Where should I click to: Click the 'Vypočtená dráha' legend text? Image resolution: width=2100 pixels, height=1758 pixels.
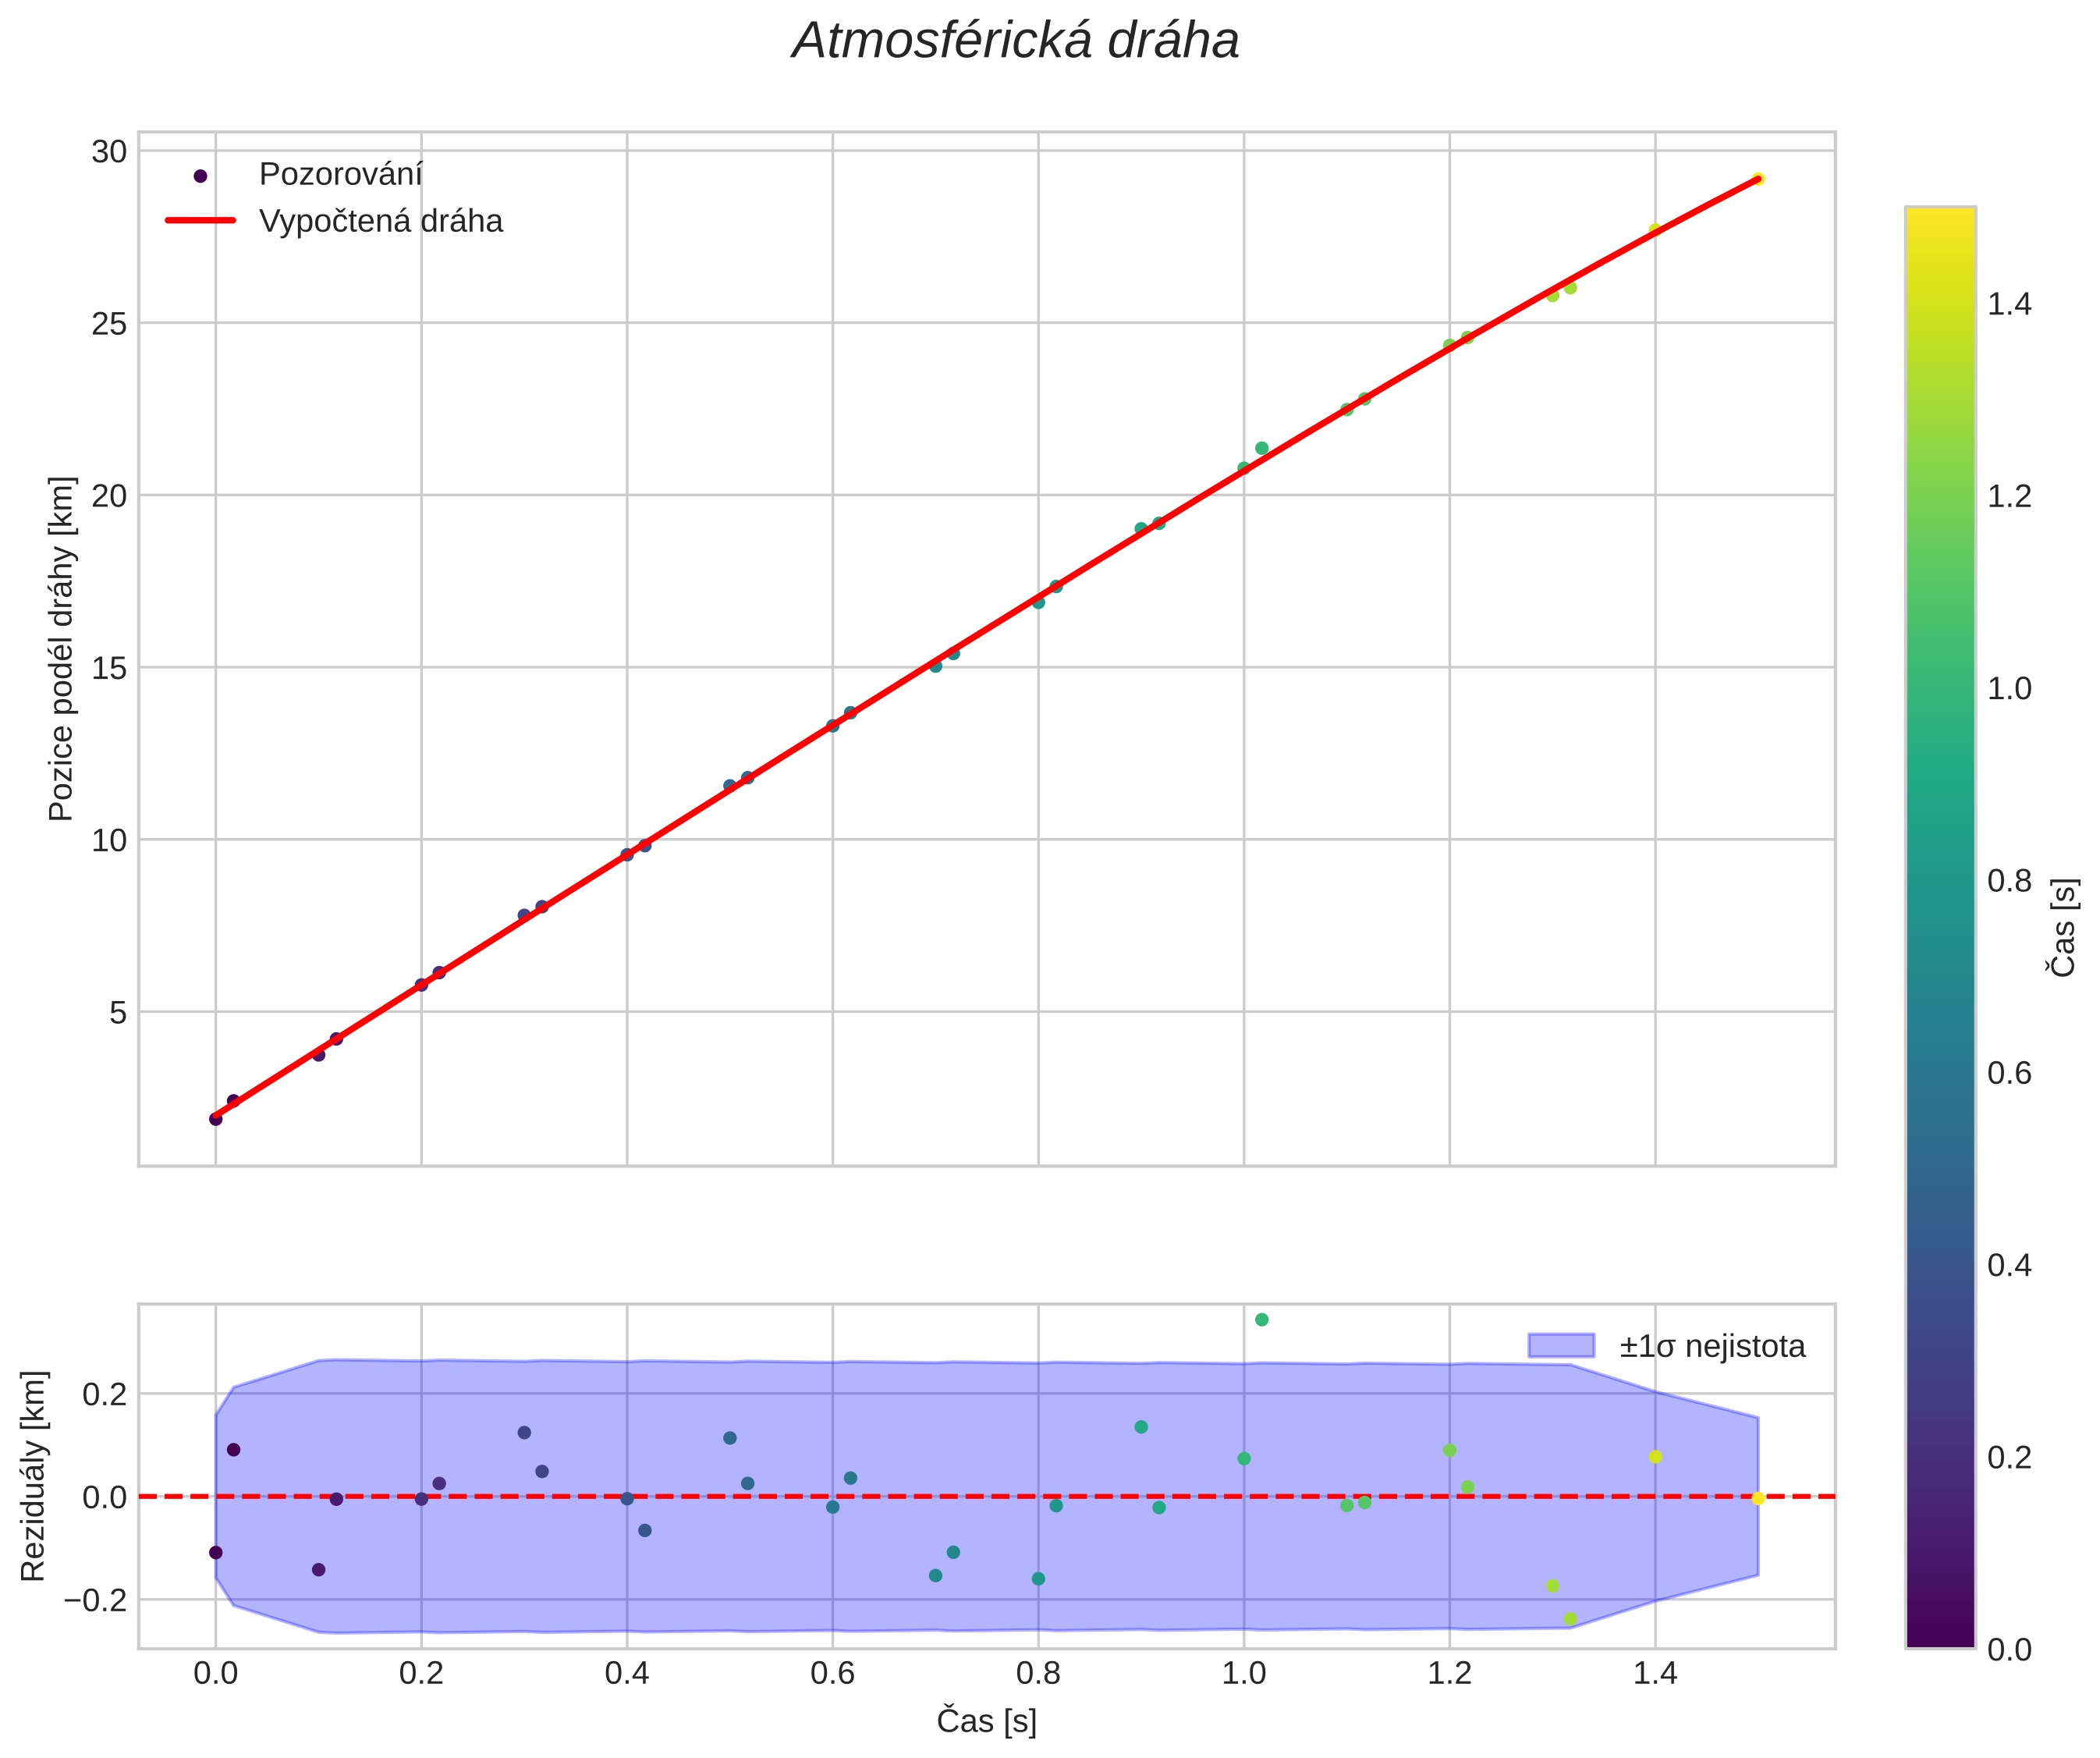(381, 221)
